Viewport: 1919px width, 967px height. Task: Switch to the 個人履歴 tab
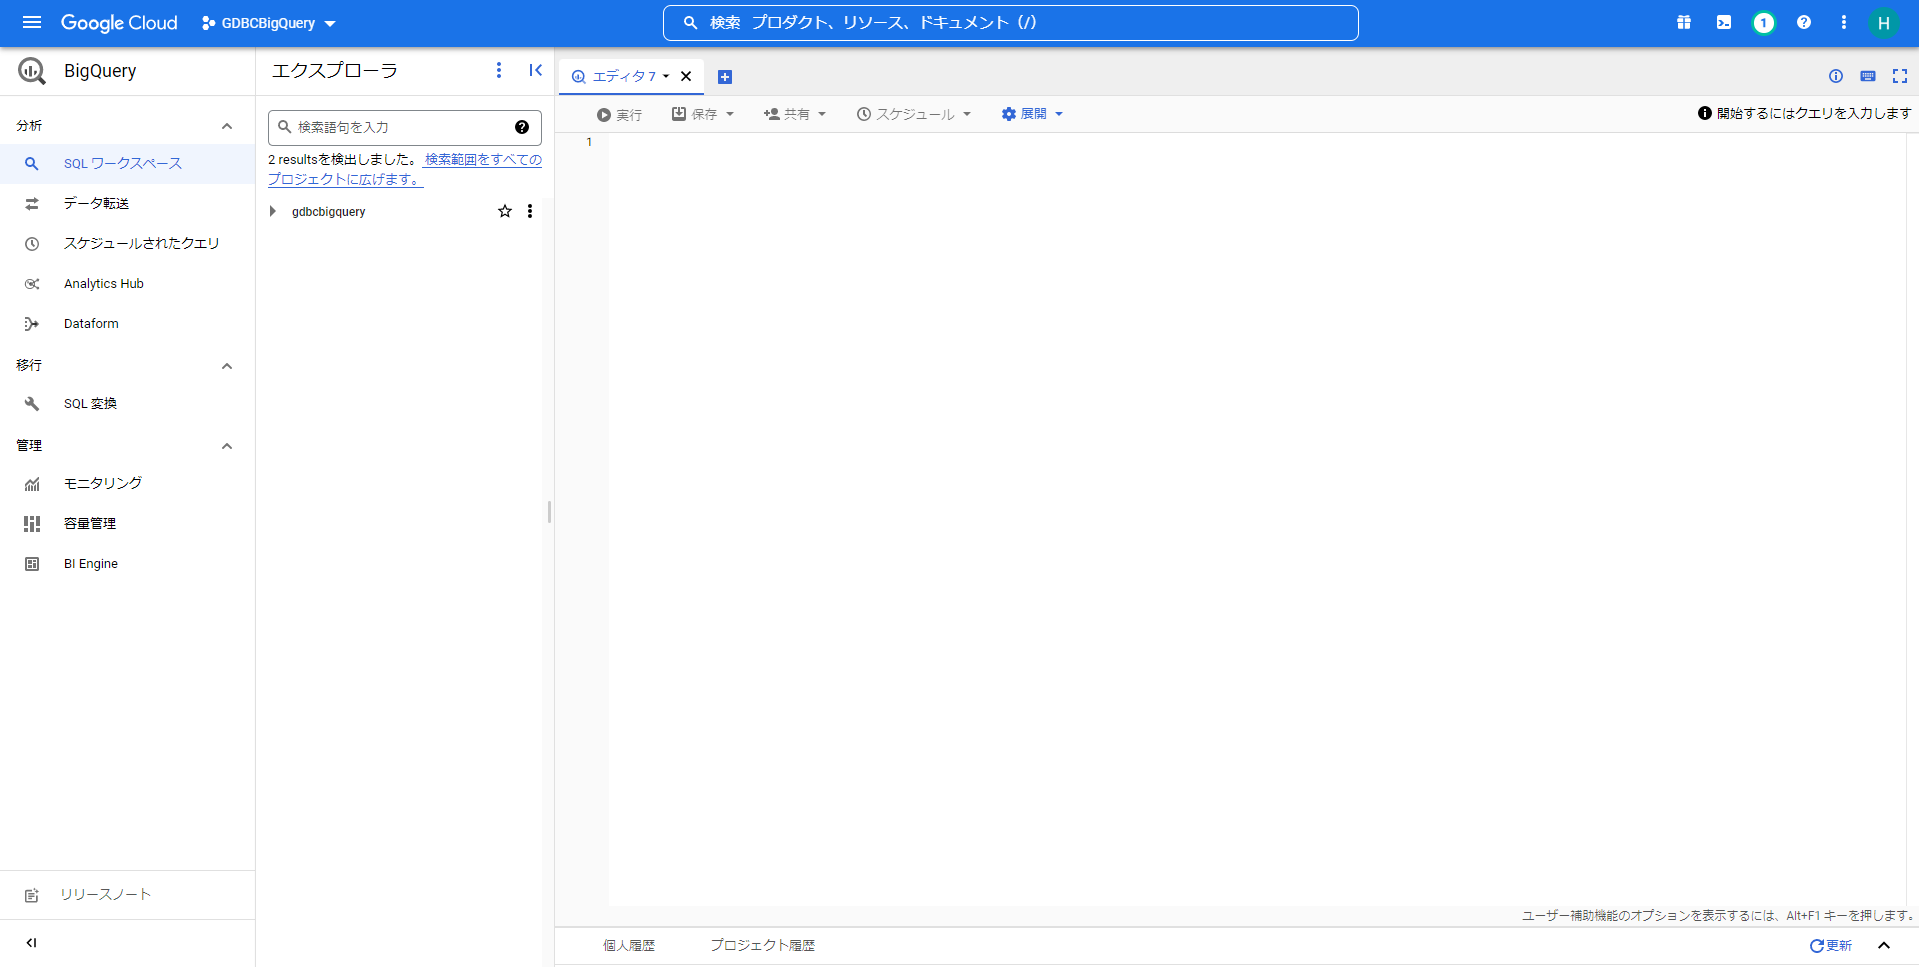(628, 945)
